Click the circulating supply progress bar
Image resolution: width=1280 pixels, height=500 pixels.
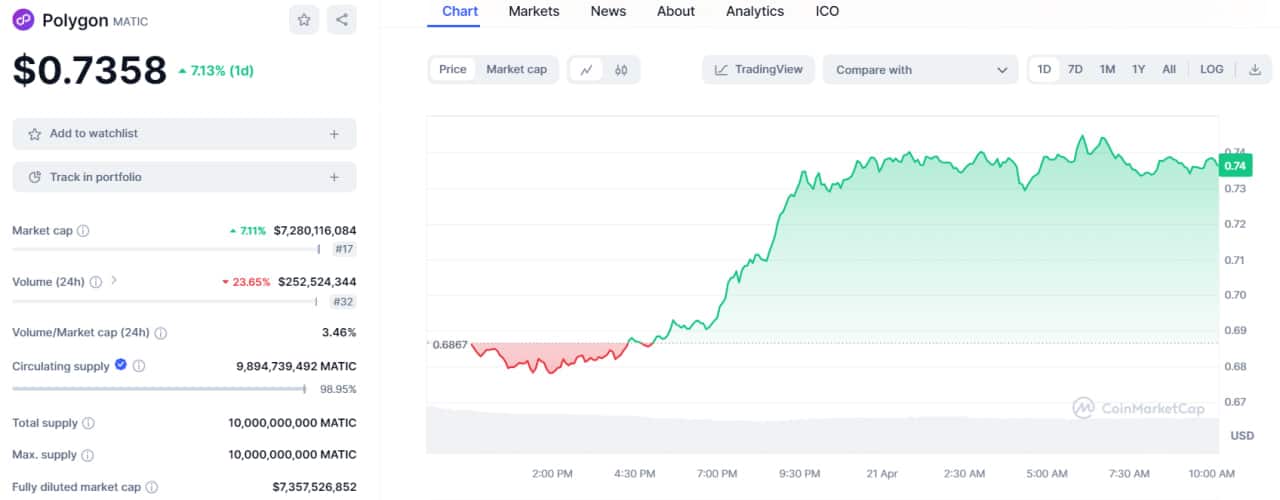[160, 389]
